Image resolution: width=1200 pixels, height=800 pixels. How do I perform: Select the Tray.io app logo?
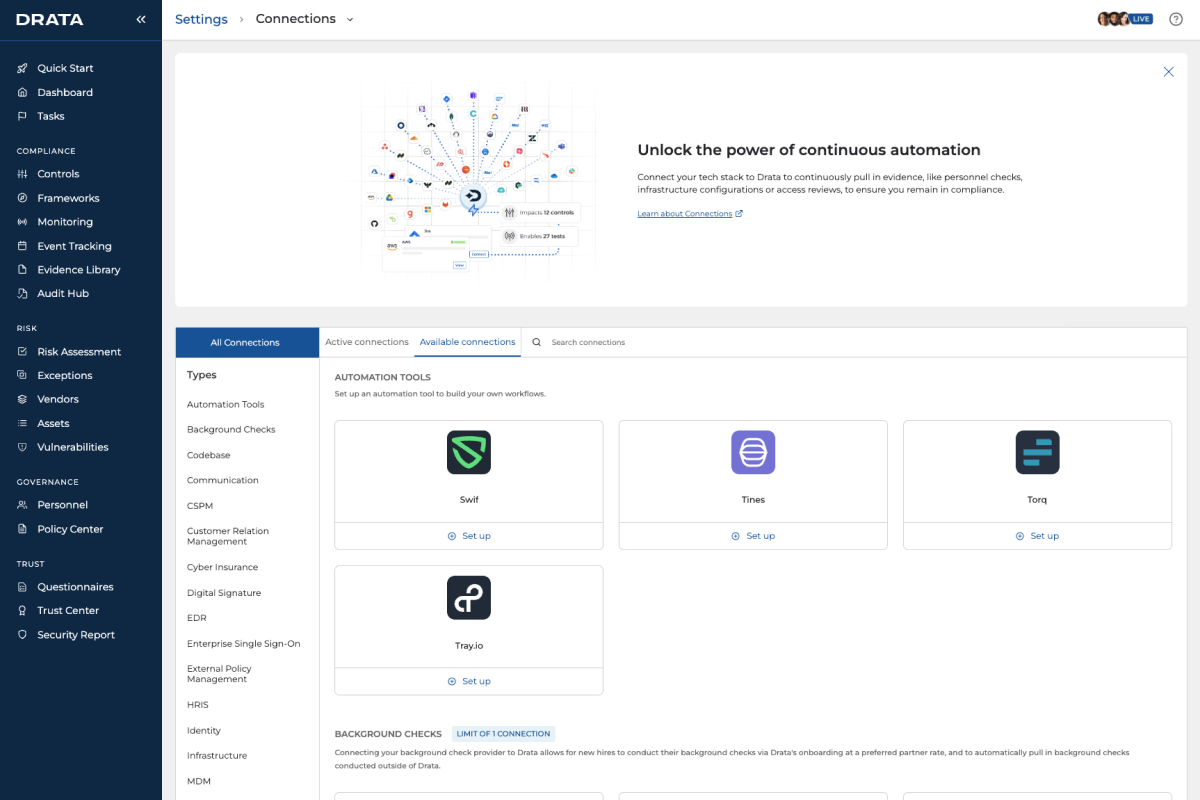[469, 597]
